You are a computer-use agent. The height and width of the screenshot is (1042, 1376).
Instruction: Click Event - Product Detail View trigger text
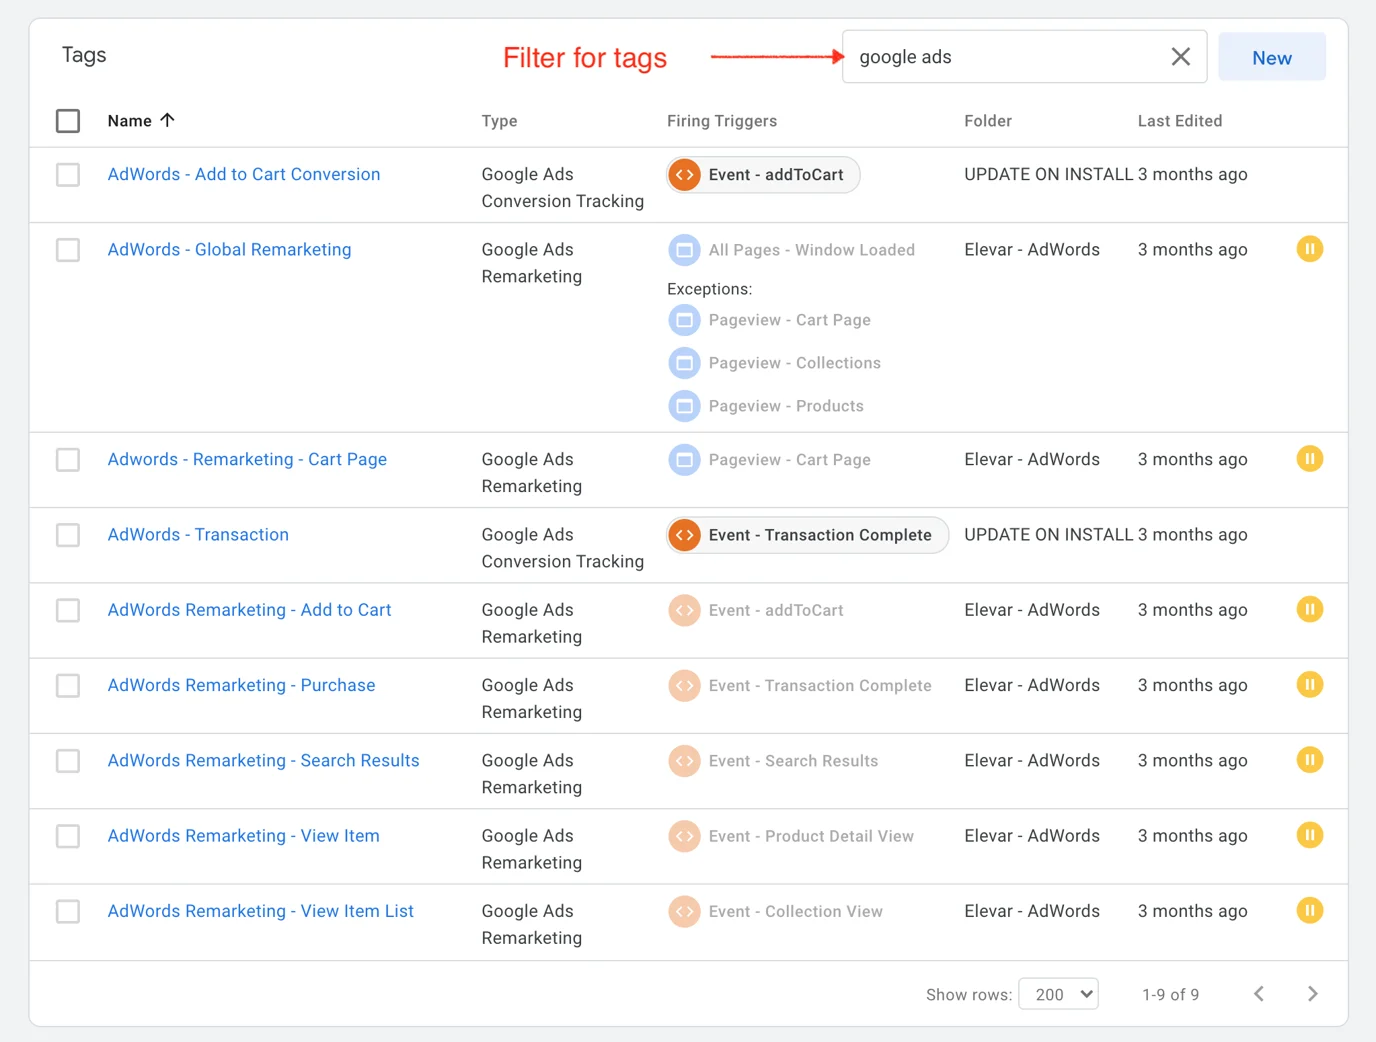(811, 836)
